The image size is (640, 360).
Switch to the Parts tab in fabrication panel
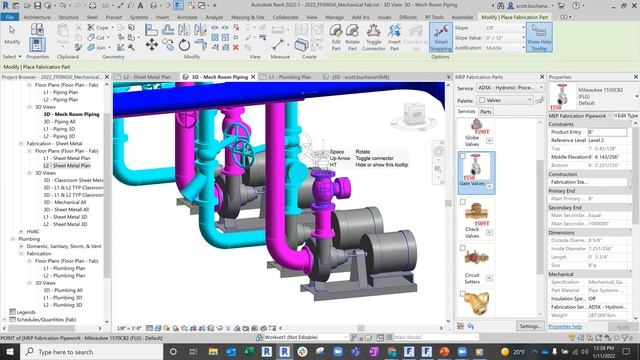[x=485, y=111]
